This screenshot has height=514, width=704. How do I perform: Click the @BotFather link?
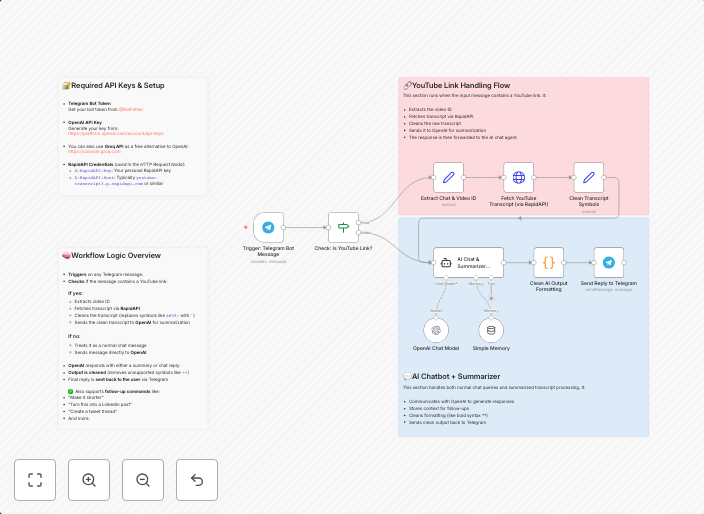tap(131, 109)
